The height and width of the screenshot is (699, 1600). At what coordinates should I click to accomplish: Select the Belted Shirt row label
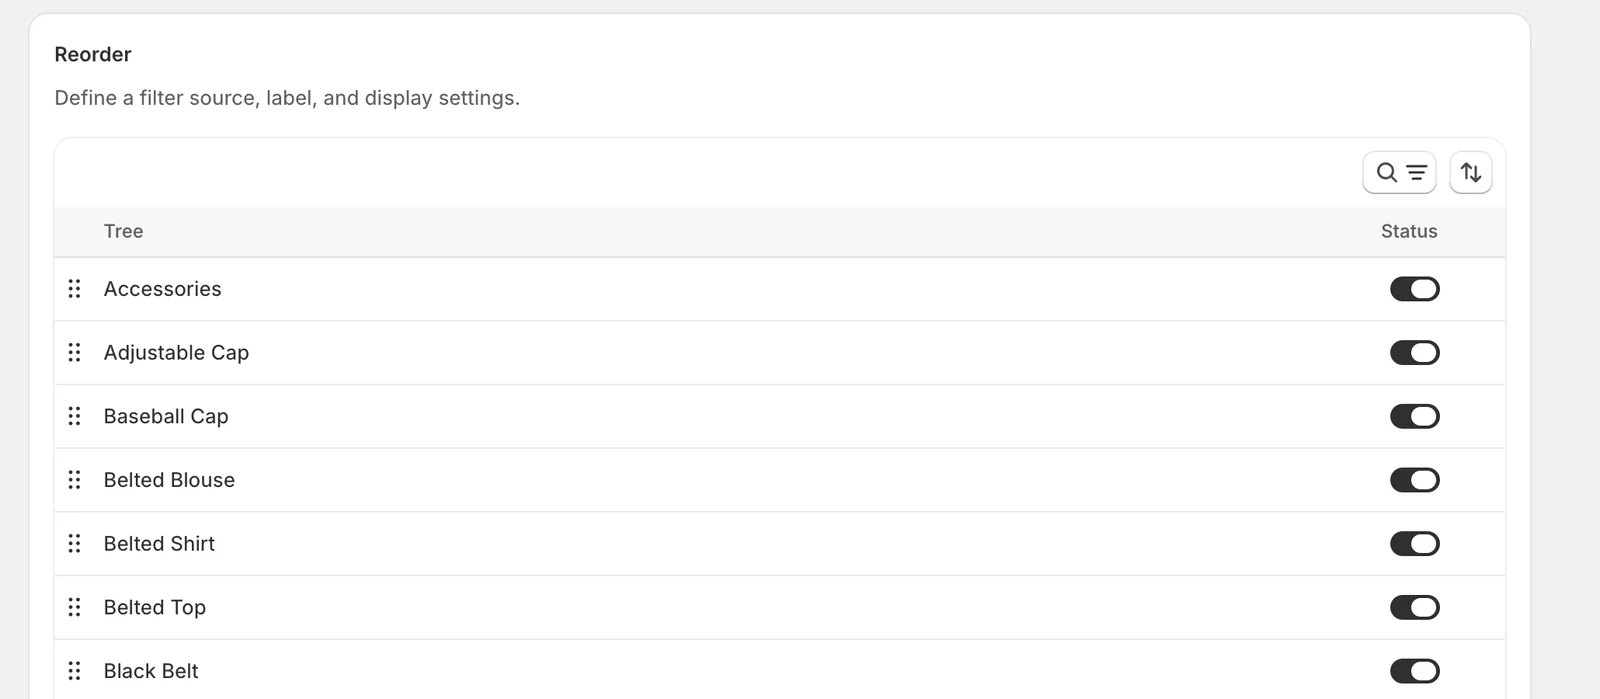159,544
